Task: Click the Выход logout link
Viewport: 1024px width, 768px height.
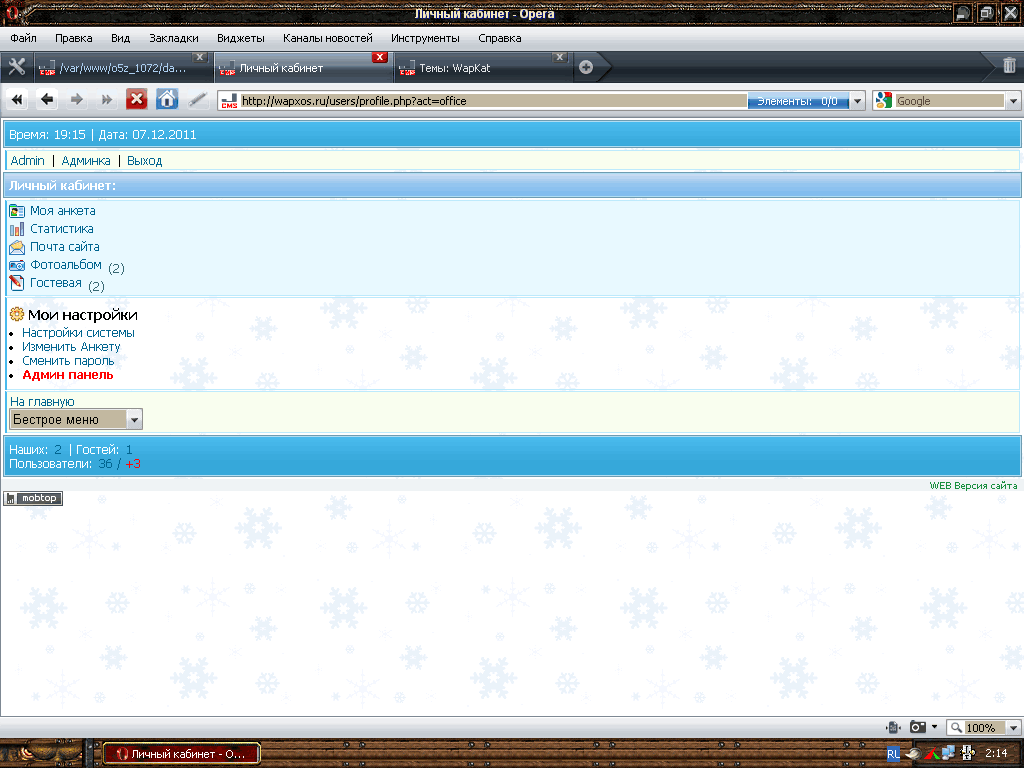Action: coord(144,161)
